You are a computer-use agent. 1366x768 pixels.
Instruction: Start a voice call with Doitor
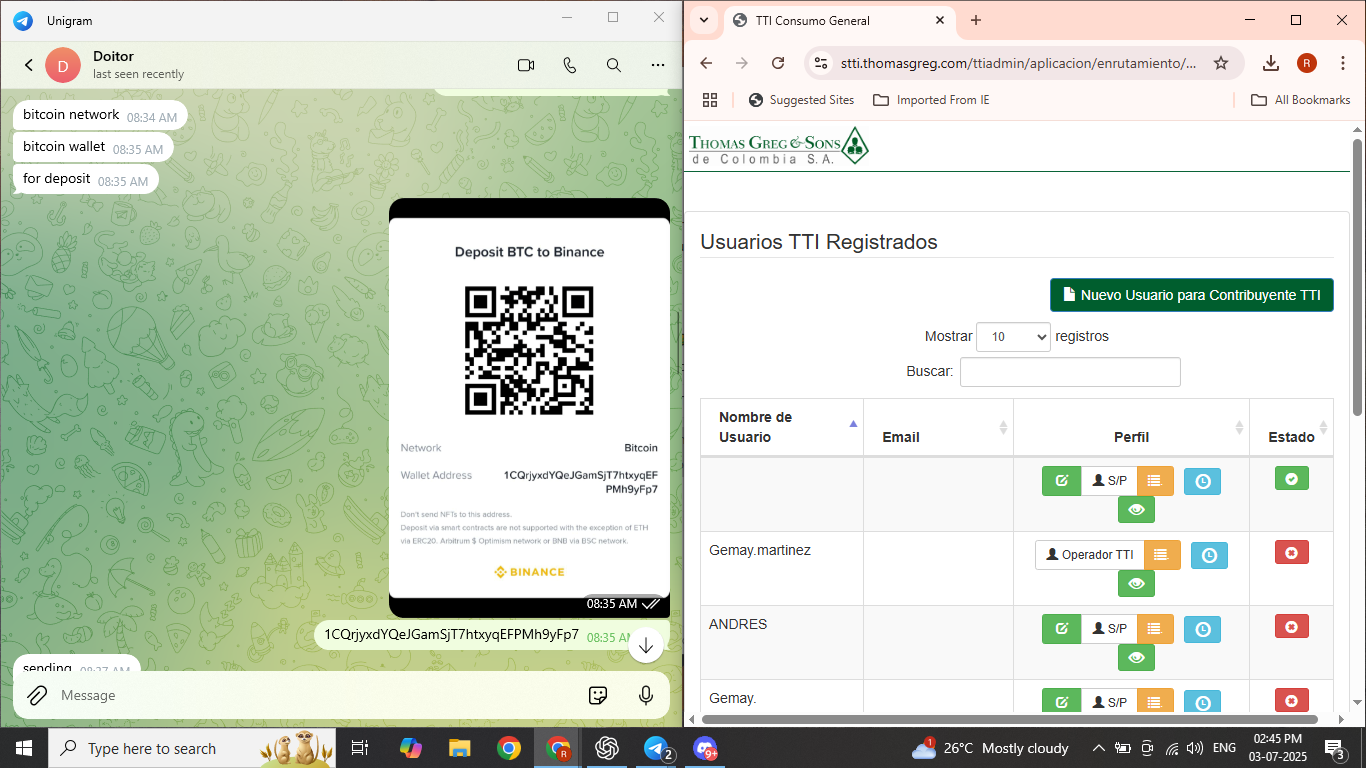coord(570,65)
